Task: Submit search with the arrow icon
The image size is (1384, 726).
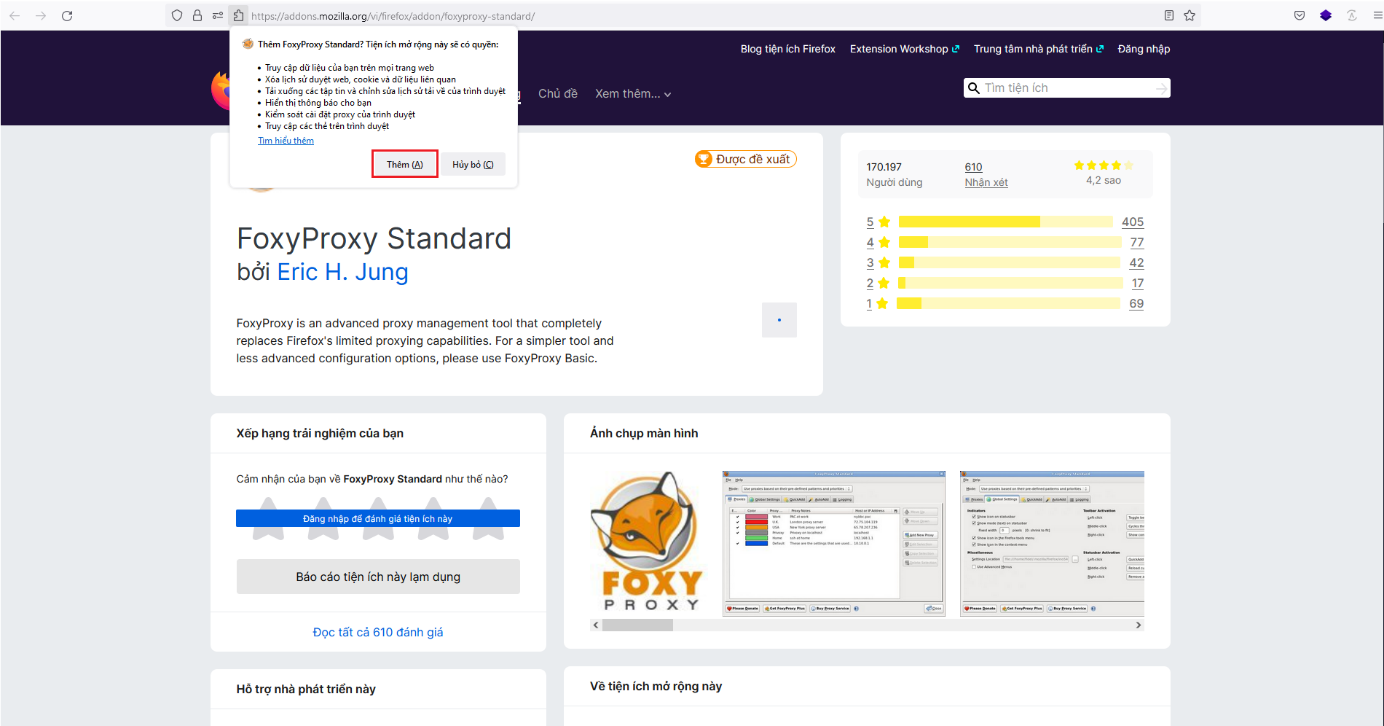Action: click(x=1160, y=88)
